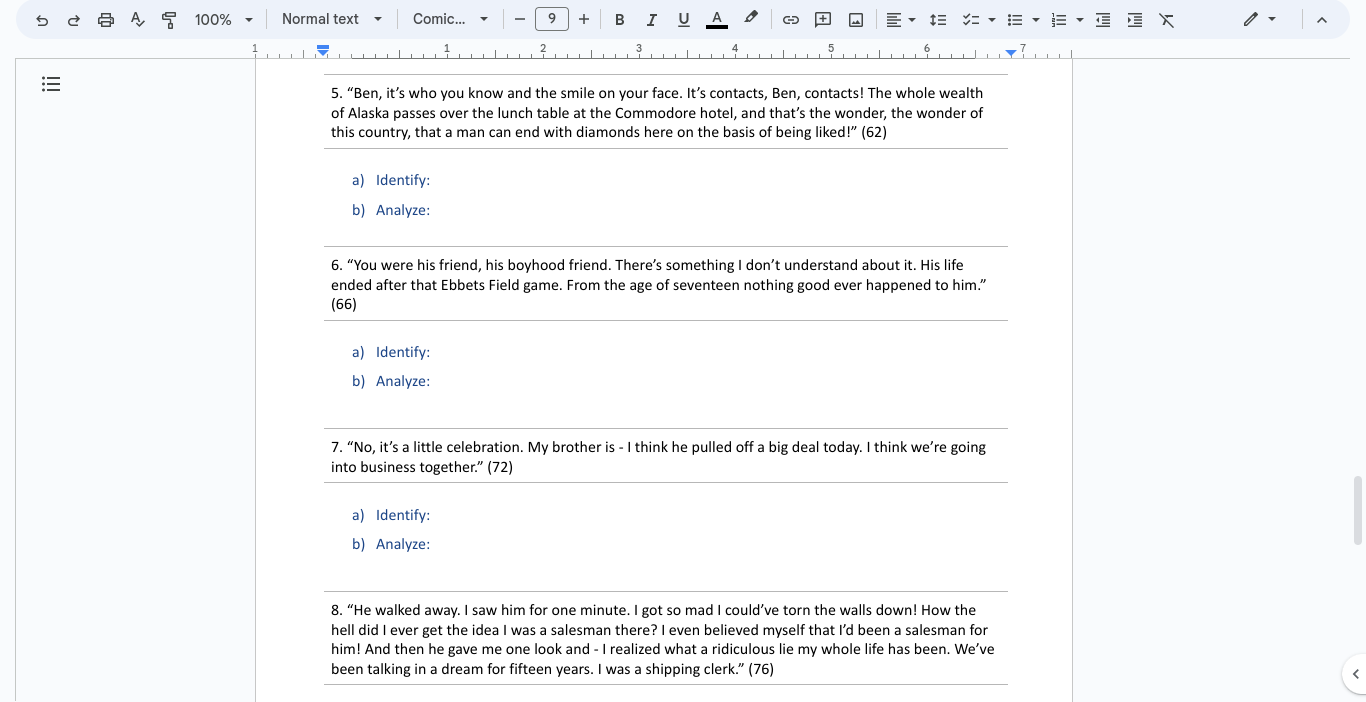Screen dimensions: 1366x702
Task: Click the quote beginning "He walked away"
Action: (x=662, y=639)
